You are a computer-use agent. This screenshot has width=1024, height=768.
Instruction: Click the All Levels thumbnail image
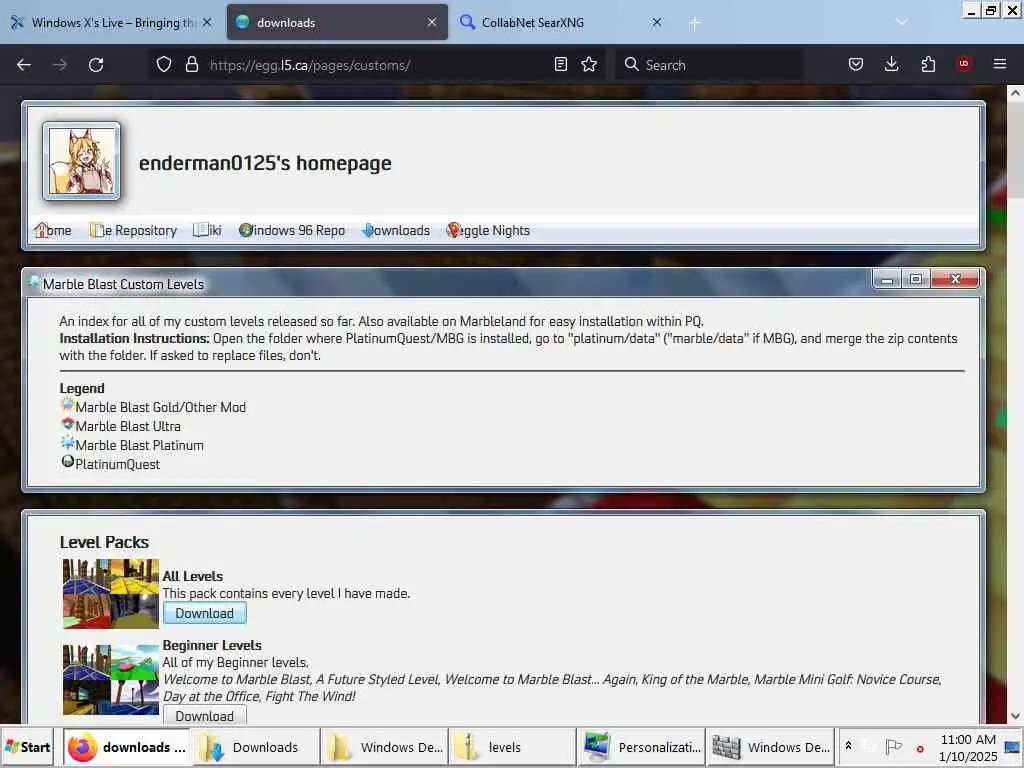pos(110,594)
